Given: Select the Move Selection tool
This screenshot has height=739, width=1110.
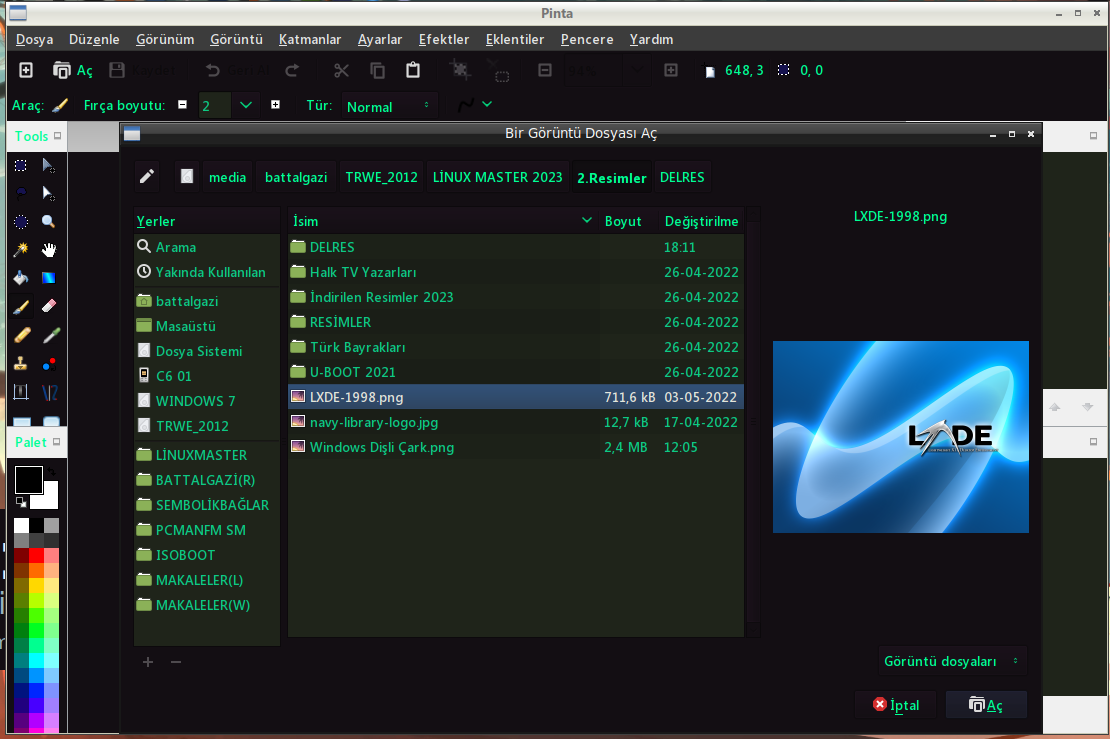Looking at the screenshot, I should click(49, 193).
